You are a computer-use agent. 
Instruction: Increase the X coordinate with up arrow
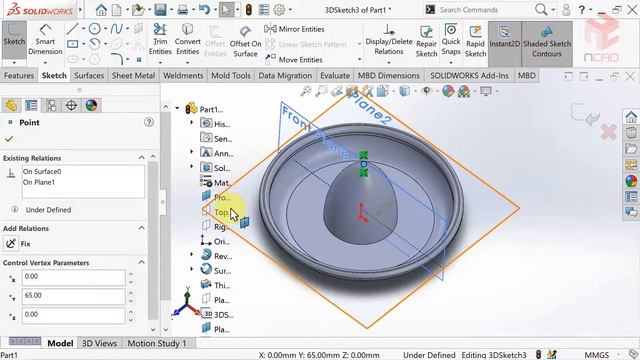click(131, 274)
